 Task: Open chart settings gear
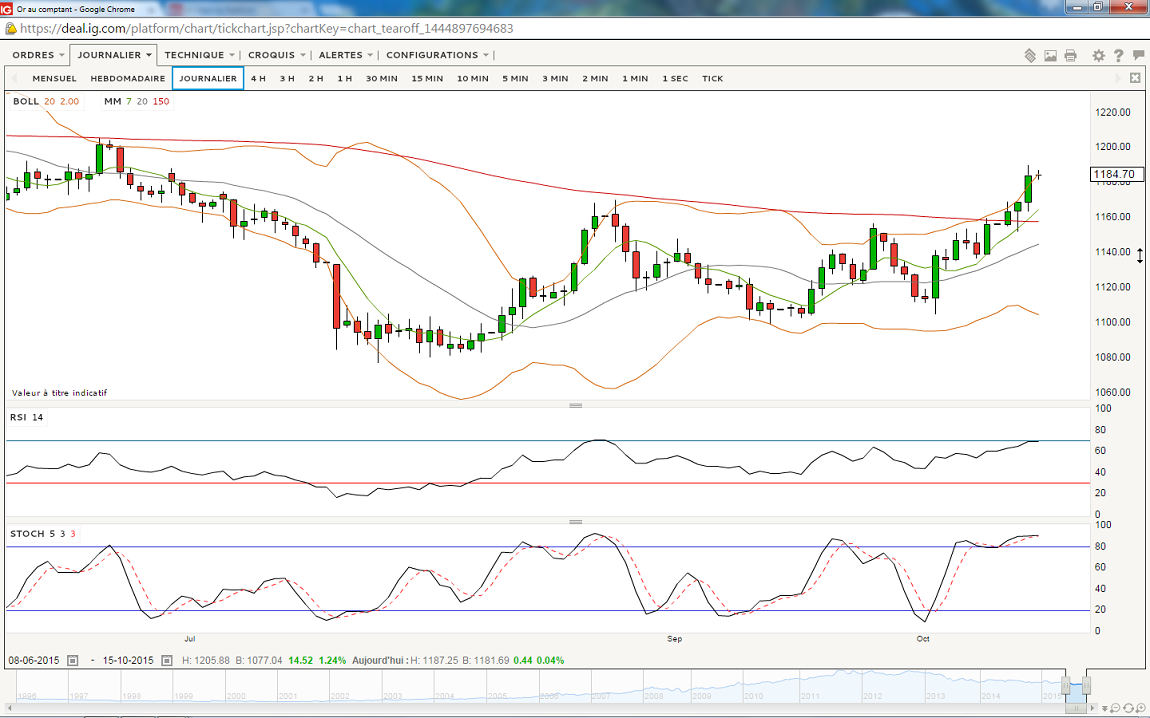(x=1098, y=56)
